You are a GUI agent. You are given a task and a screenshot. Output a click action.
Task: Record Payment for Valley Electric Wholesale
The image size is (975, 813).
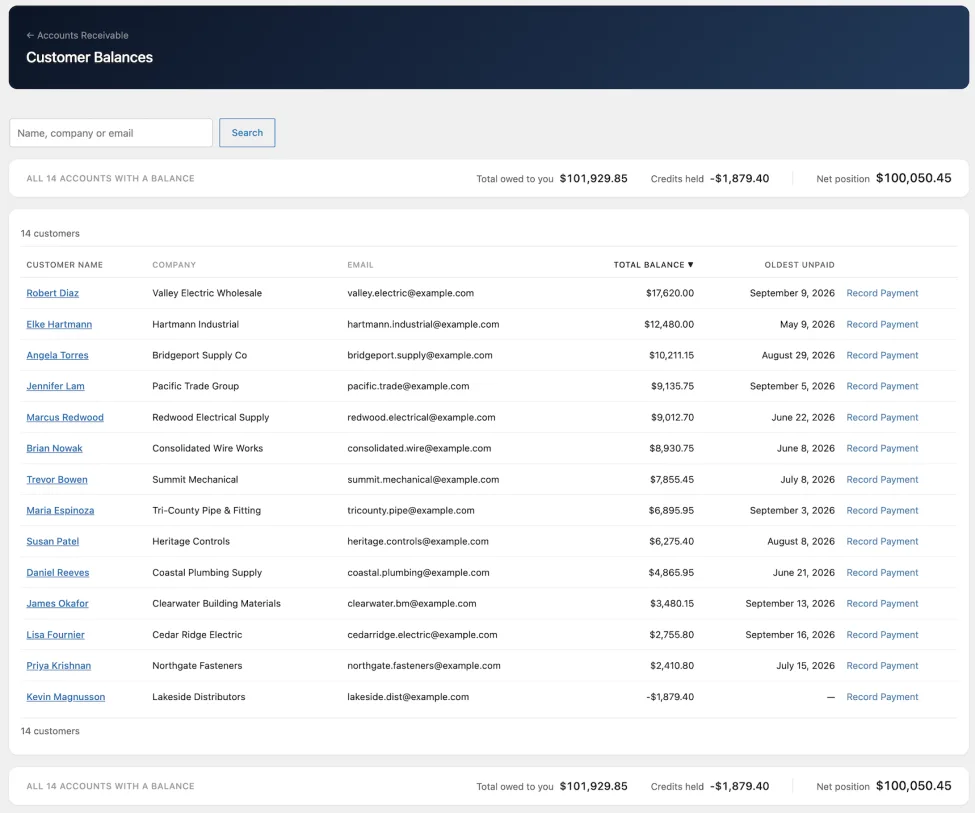tap(882, 293)
